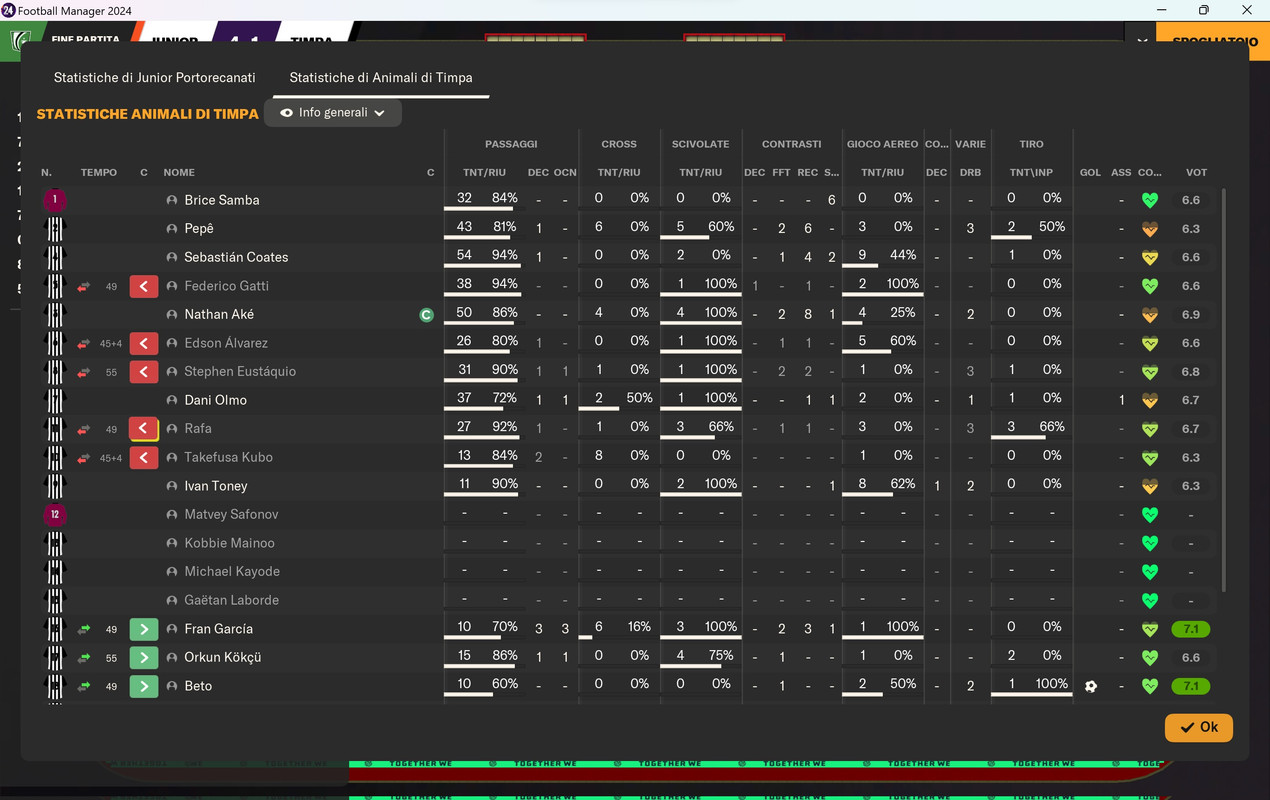Click Brice Samba's shirt number 1 icon
The width and height of the screenshot is (1270, 800).
point(55,200)
